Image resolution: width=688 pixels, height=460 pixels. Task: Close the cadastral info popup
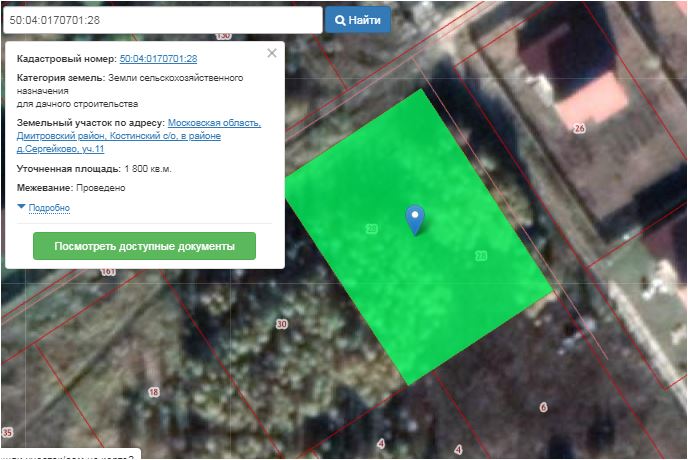[x=272, y=54]
